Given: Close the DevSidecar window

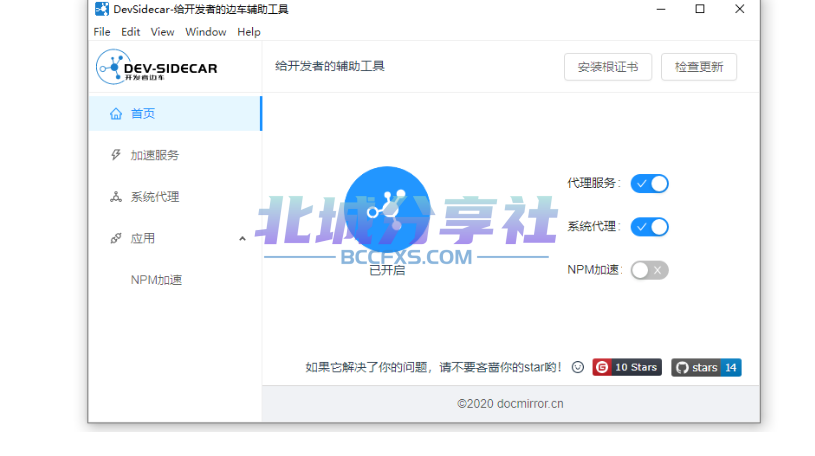Looking at the screenshot, I should (x=740, y=9).
